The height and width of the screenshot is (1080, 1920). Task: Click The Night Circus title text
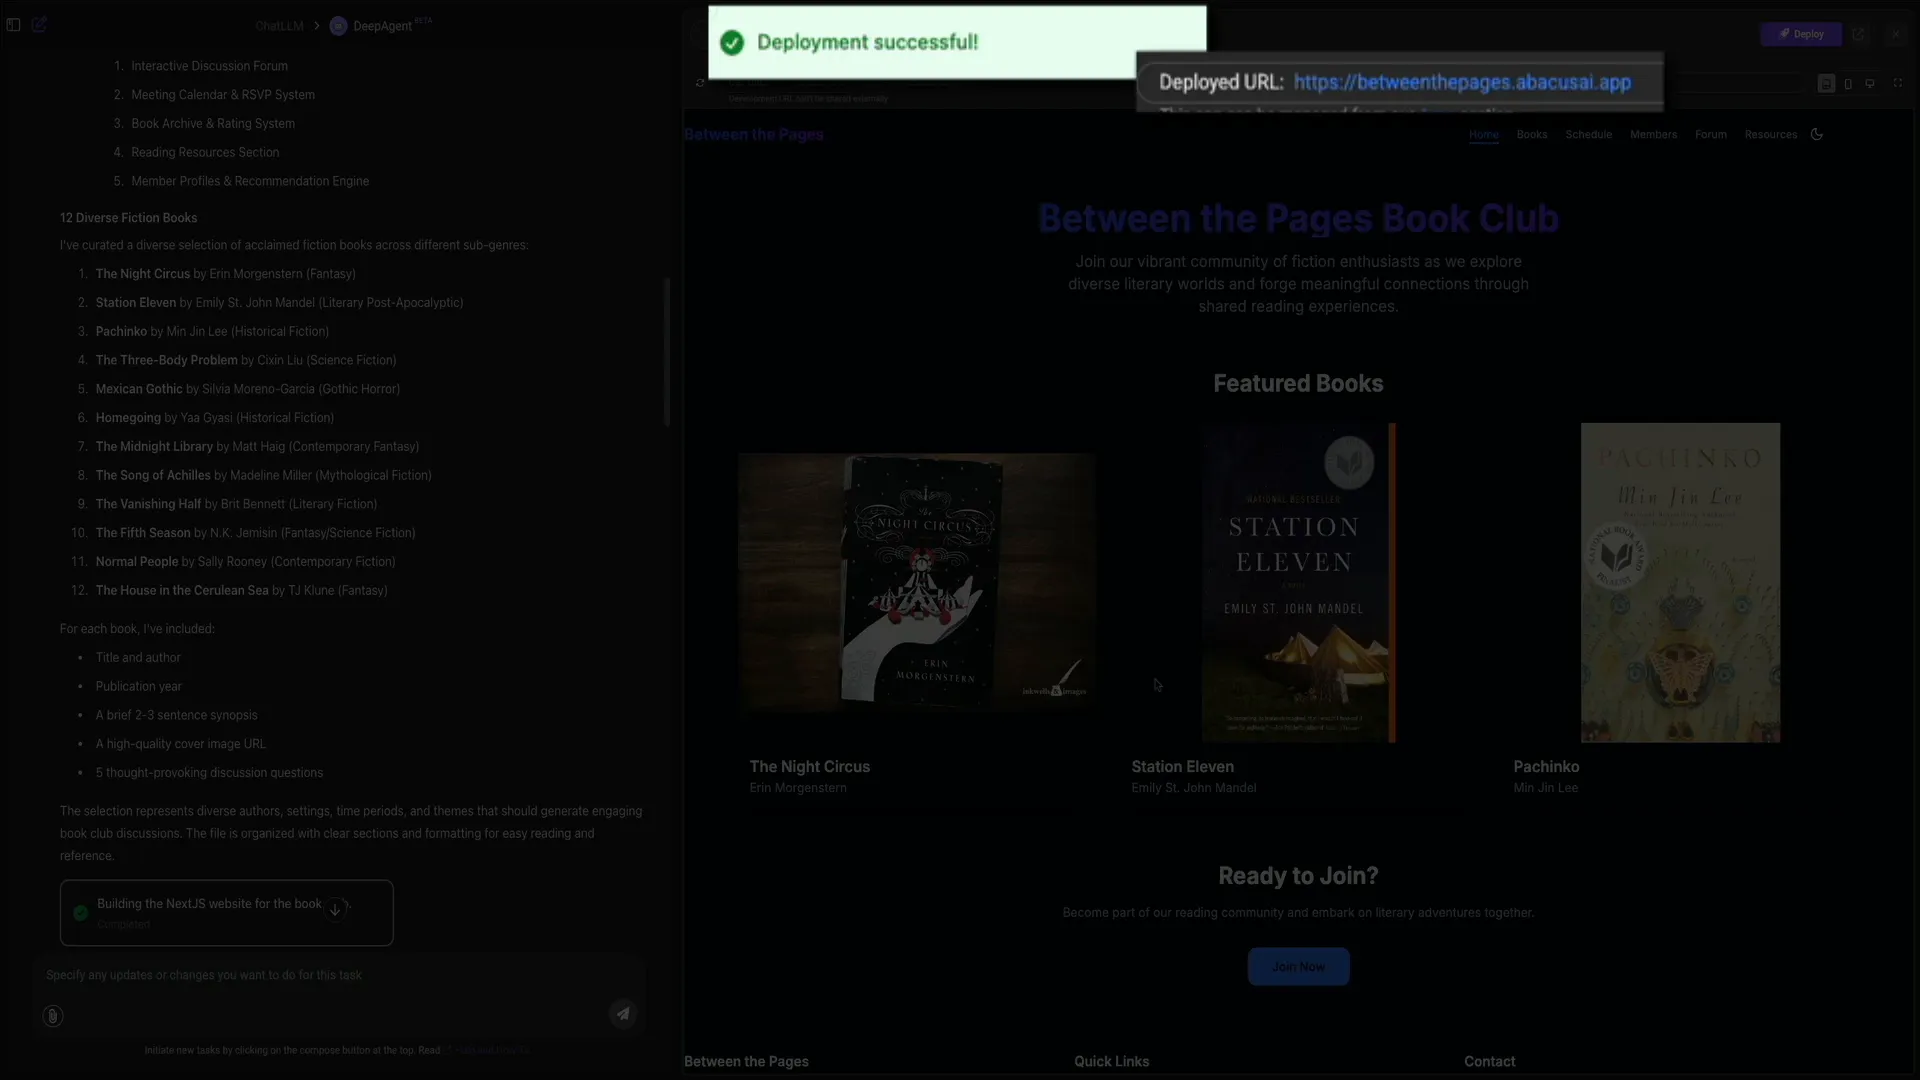(810, 767)
